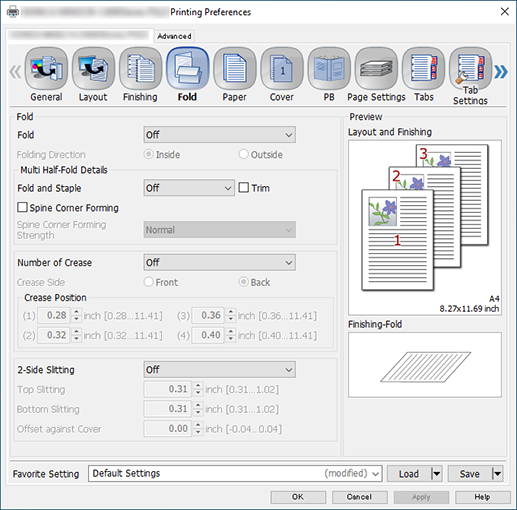517x510 pixels.
Task: Select the Outside folding direction radio
Action: (244, 154)
